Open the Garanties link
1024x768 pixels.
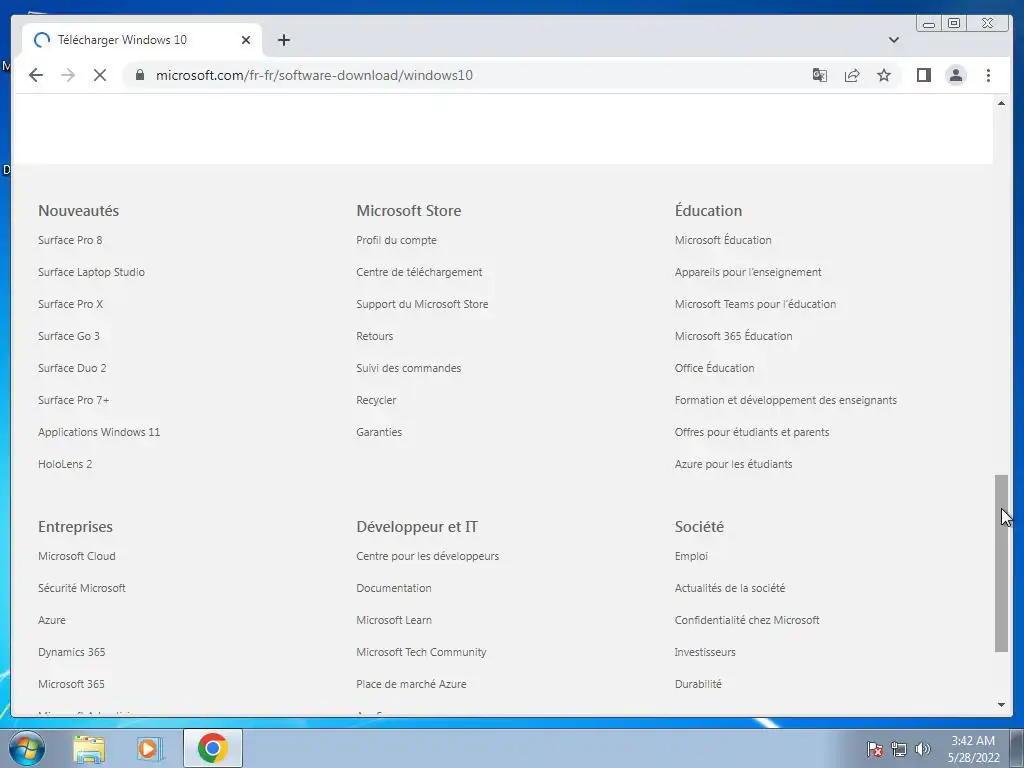(379, 432)
